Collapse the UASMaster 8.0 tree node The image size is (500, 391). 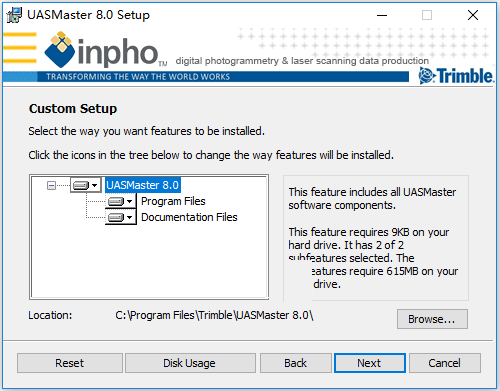pyautogui.click(x=51, y=185)
